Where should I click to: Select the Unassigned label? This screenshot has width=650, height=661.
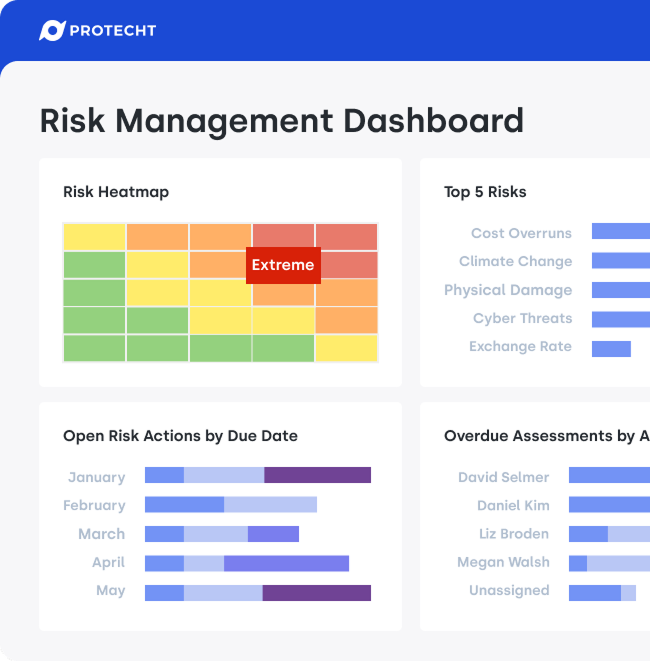tap(509, 591)
